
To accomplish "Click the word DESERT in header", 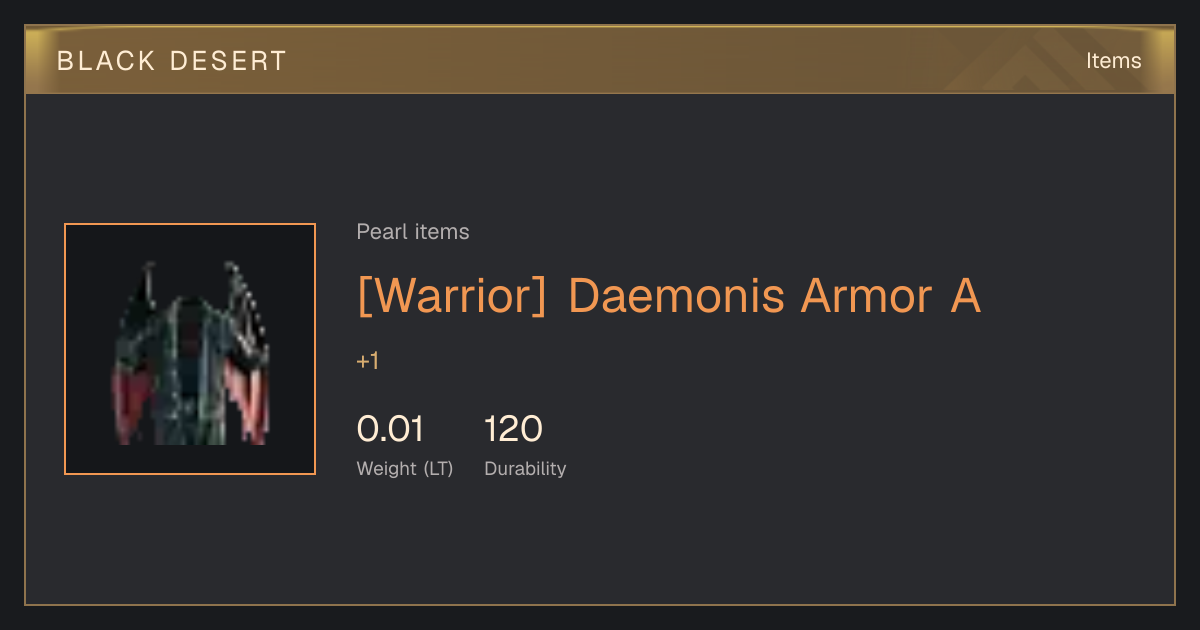I will (x=228, y=61).
